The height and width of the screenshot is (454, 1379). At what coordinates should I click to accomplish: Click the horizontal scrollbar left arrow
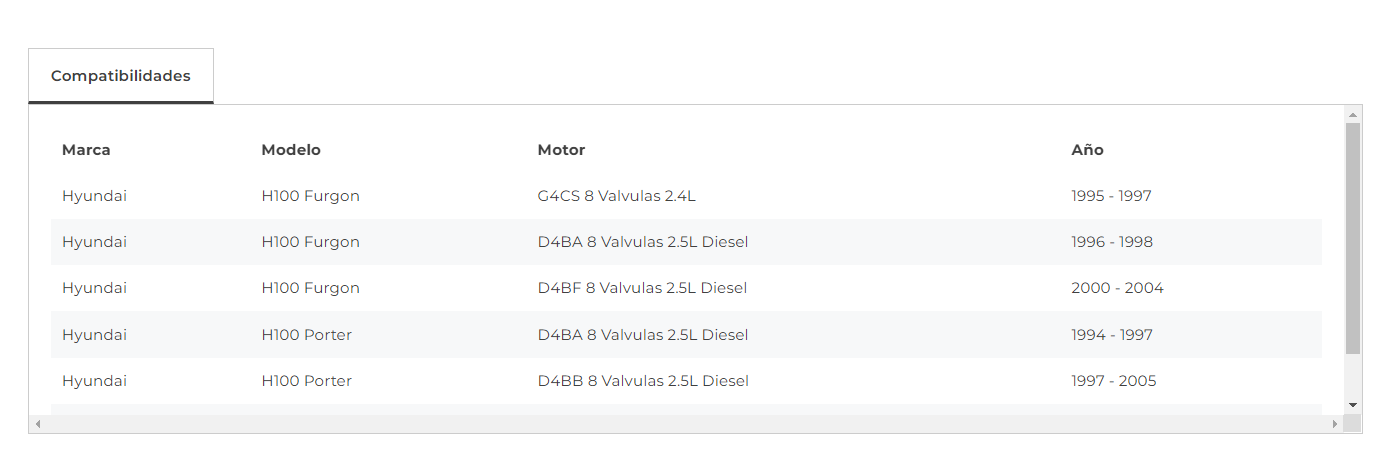[38, 424]
